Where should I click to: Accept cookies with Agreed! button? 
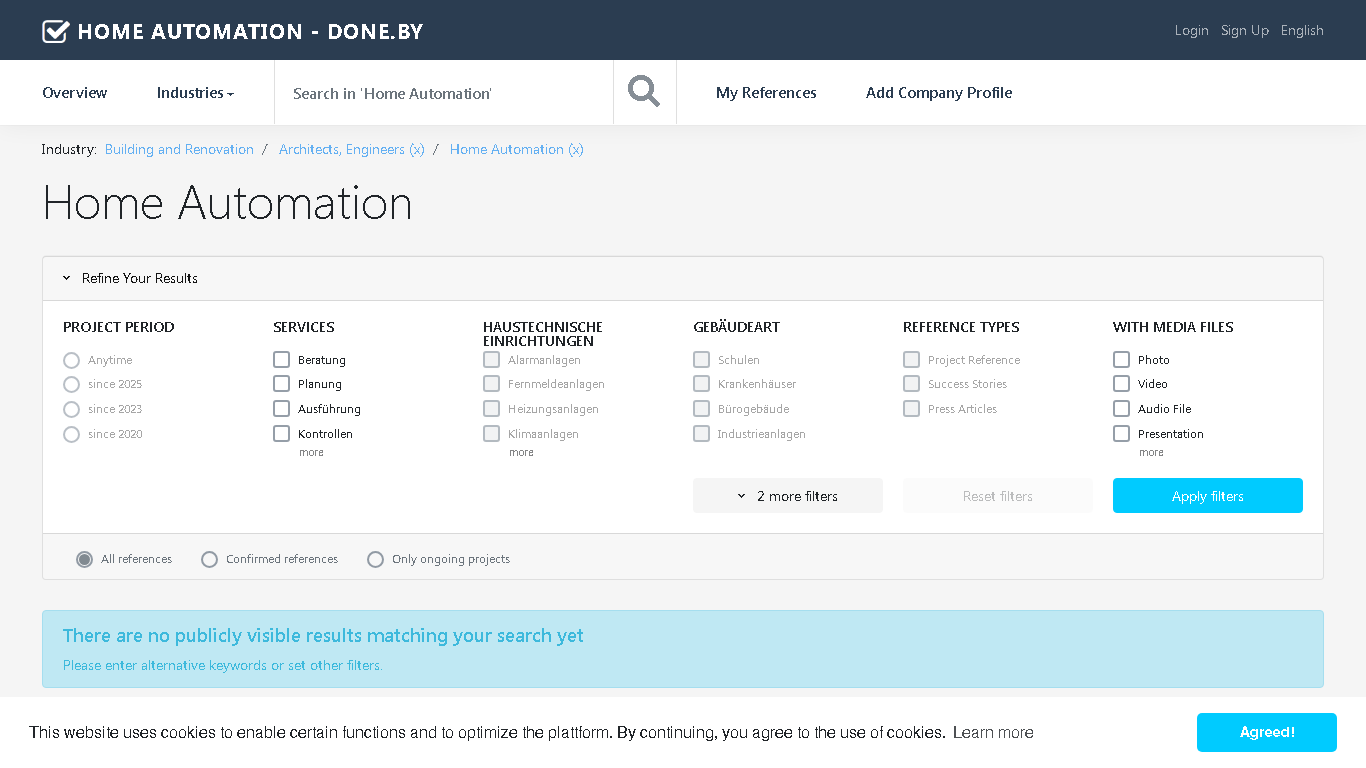pos(1267,732)
